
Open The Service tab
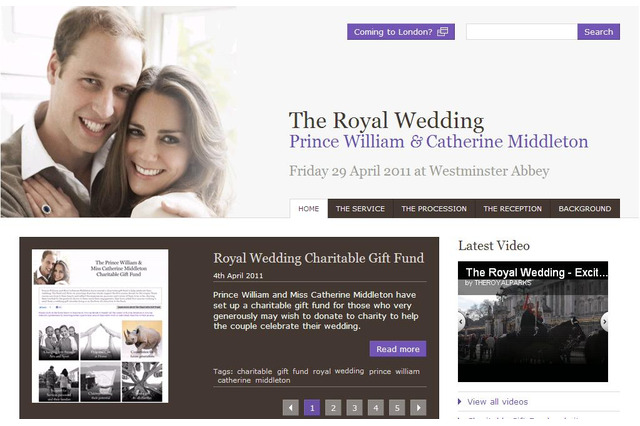[x=360, y=209]
